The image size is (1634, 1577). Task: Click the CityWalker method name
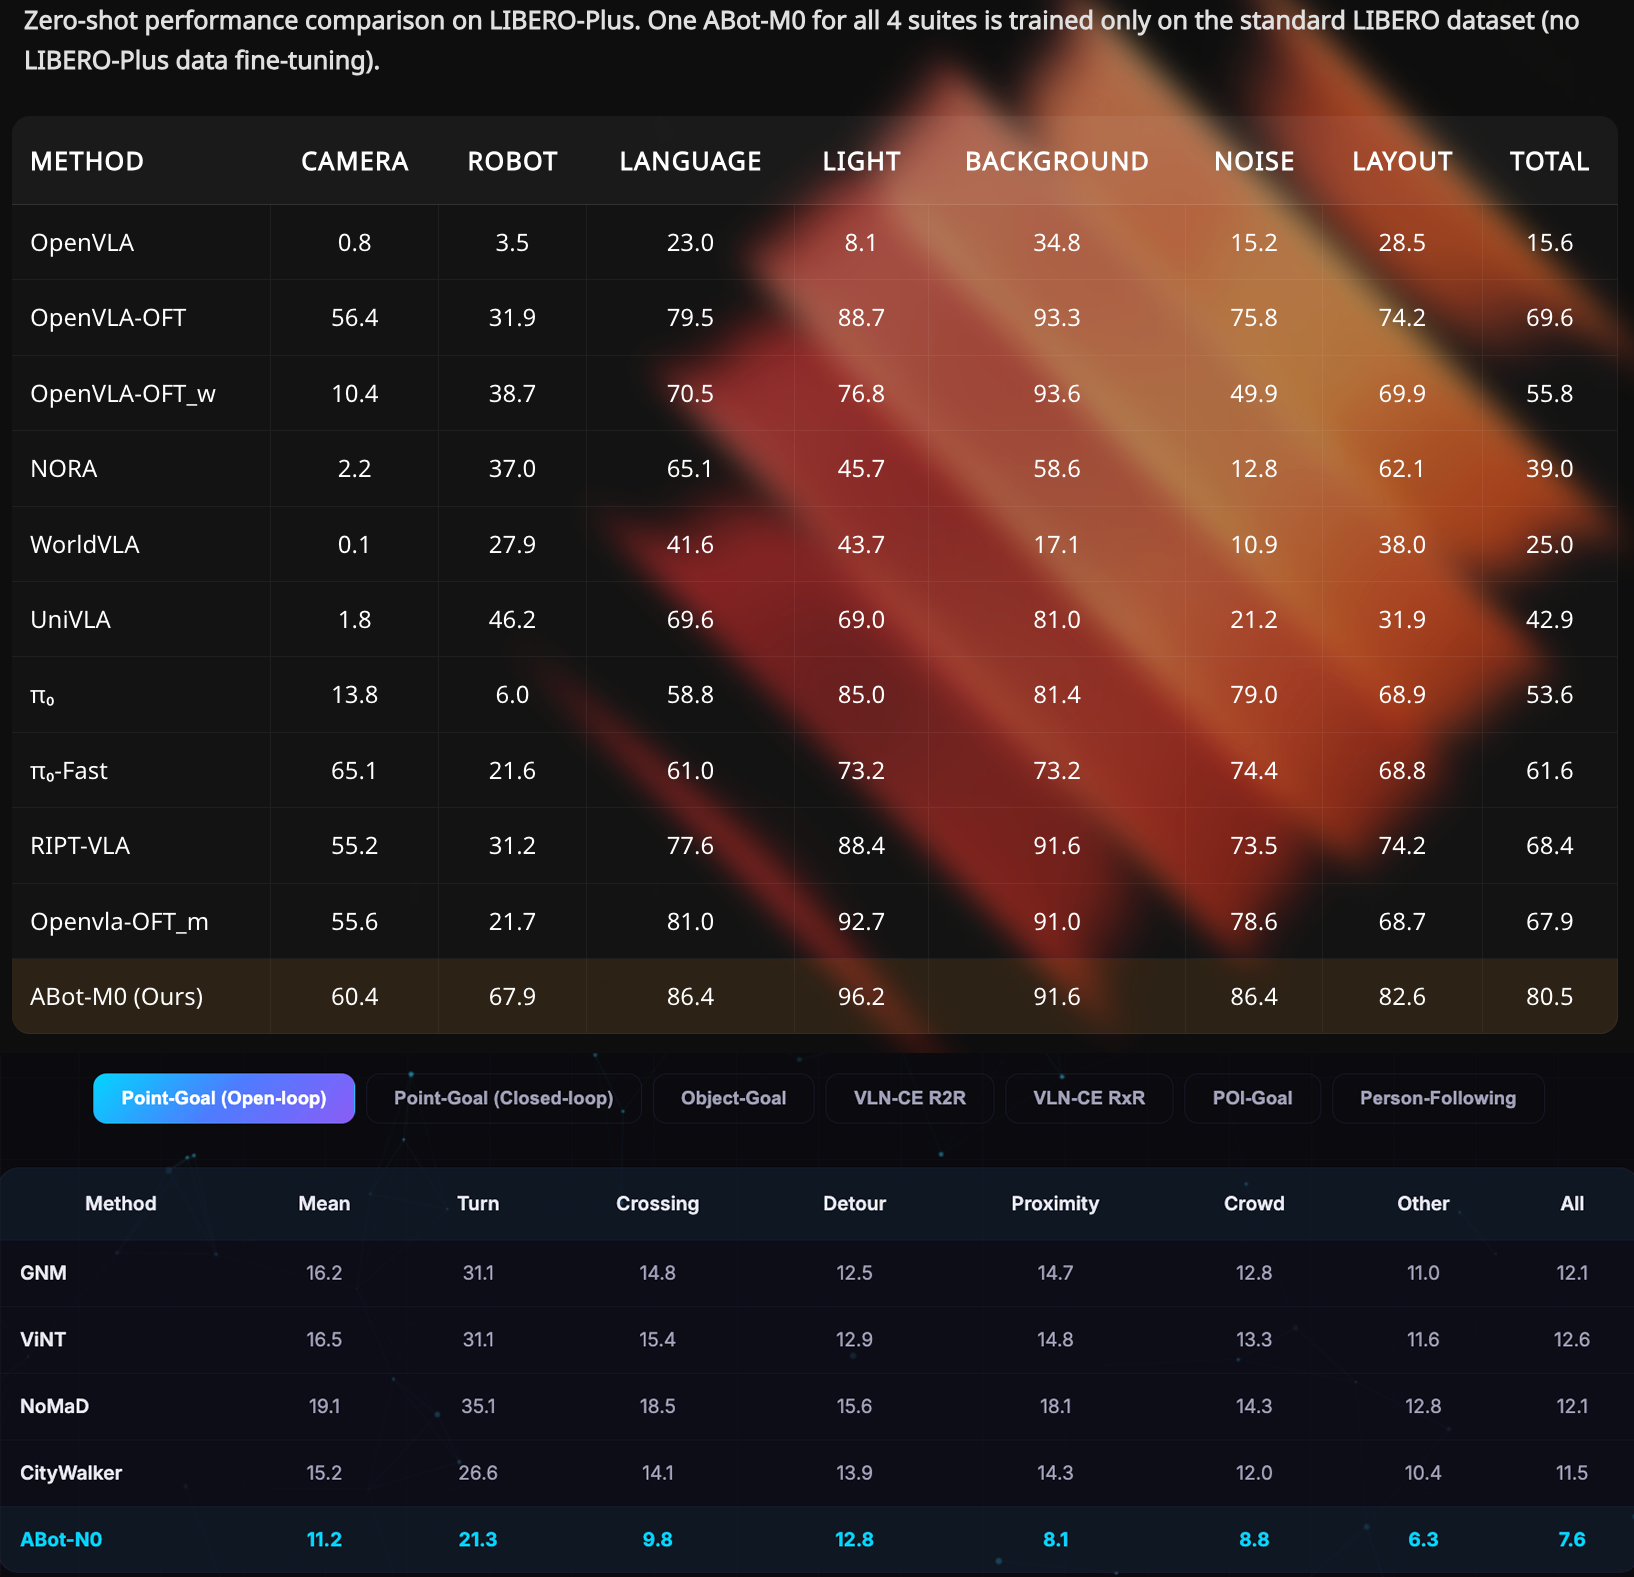pyautogui.click(x=71, y=1472)
